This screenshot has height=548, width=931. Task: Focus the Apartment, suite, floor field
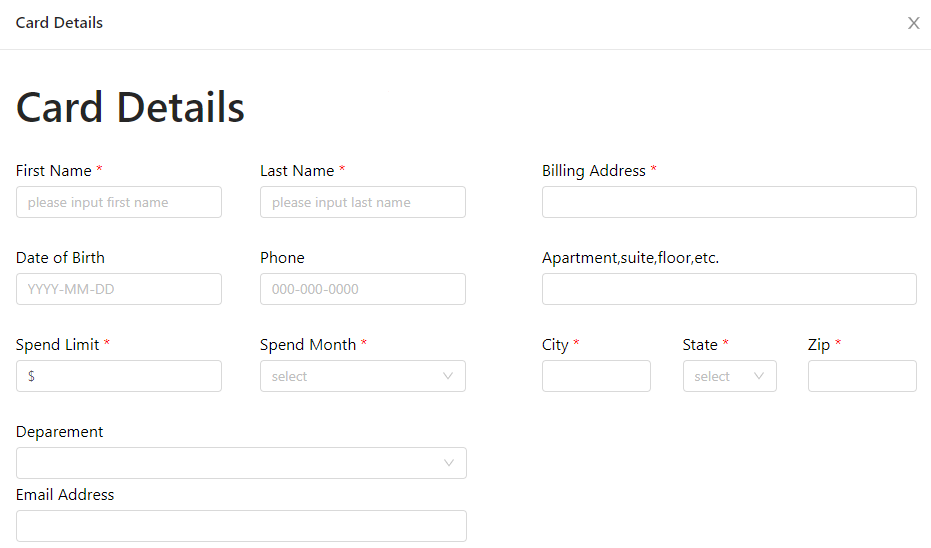click(x=728, y=289)
